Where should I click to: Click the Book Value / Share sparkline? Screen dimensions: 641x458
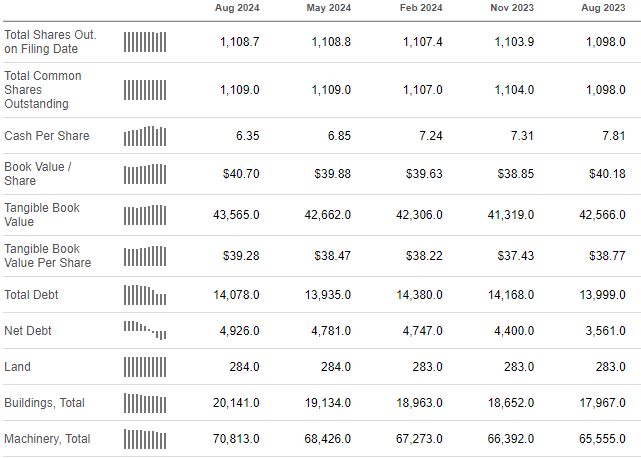pos(145,174)
